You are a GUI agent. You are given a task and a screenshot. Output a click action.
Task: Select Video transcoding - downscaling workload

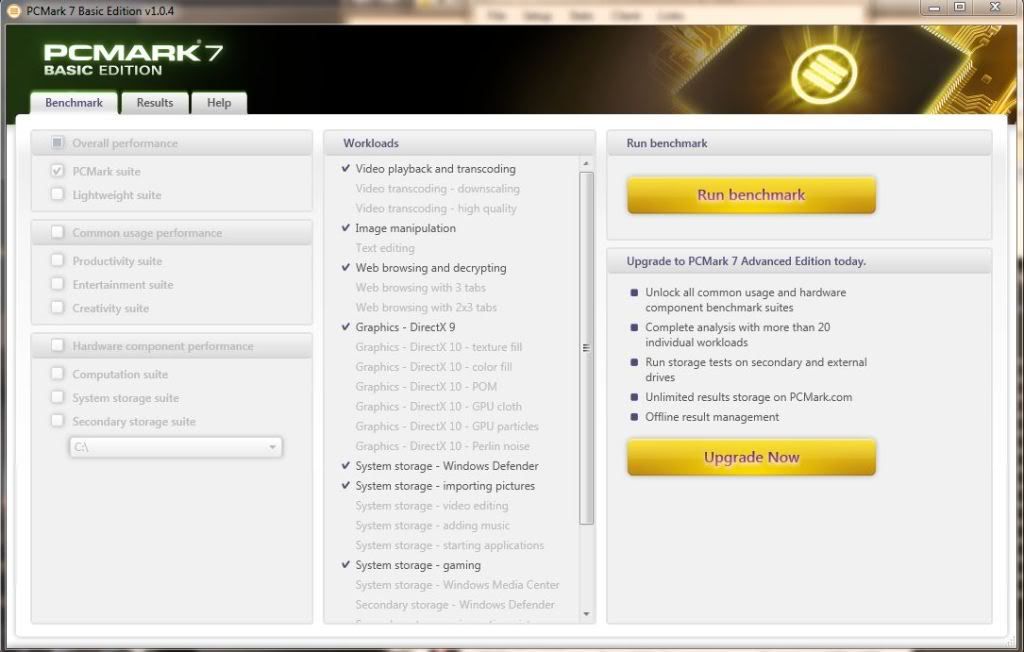click(438, 188)
